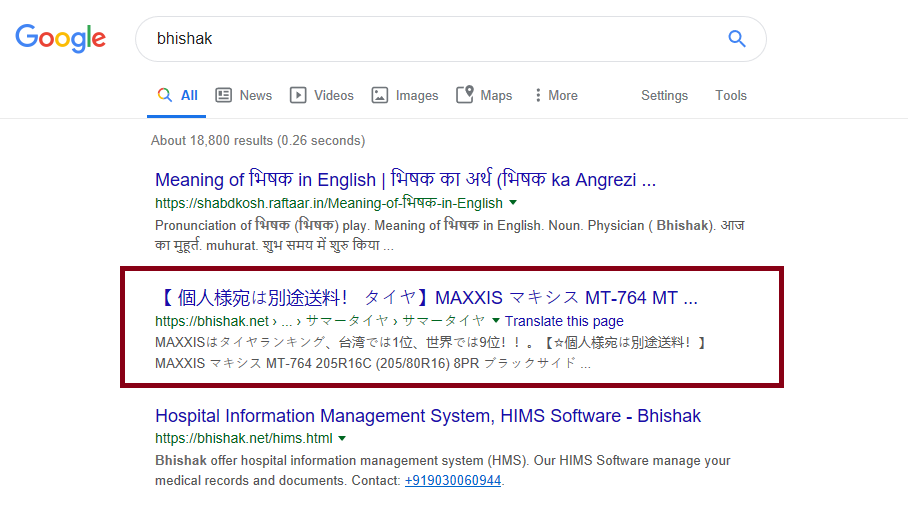Click the Pronunciation of भिषक snippet text
The image size is (908, 520).
(x=449, y=235)
